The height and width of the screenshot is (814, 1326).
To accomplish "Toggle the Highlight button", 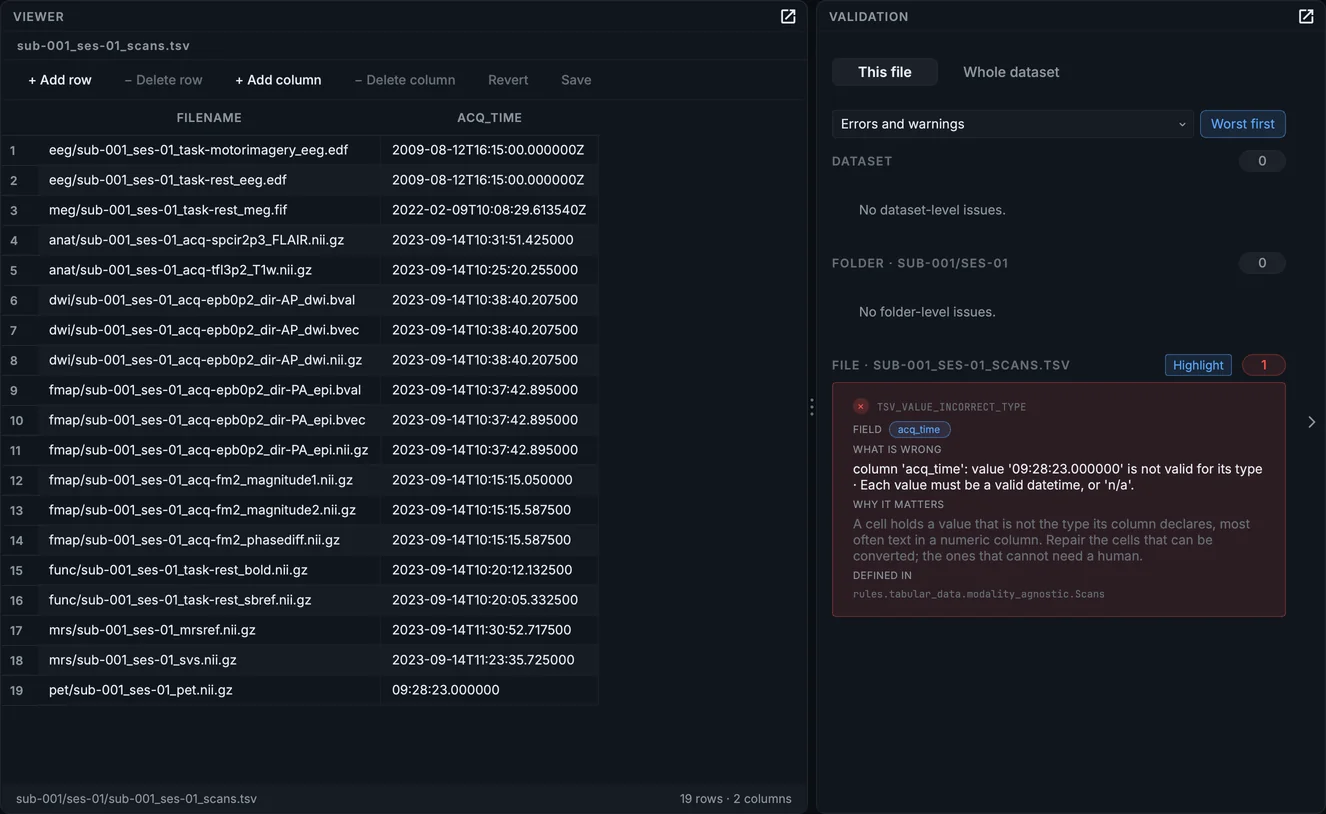I will (1198, 365).
